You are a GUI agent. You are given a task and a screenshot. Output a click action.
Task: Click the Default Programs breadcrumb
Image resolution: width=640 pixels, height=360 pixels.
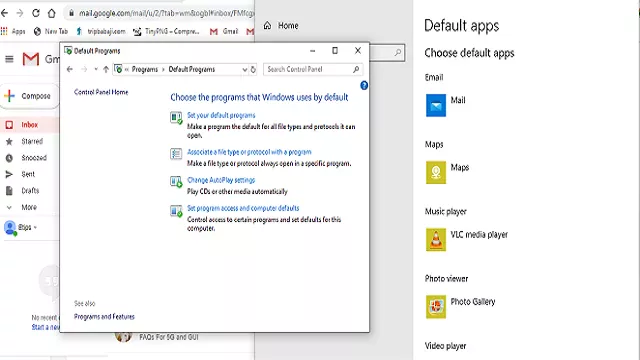(x=191, y=69)
